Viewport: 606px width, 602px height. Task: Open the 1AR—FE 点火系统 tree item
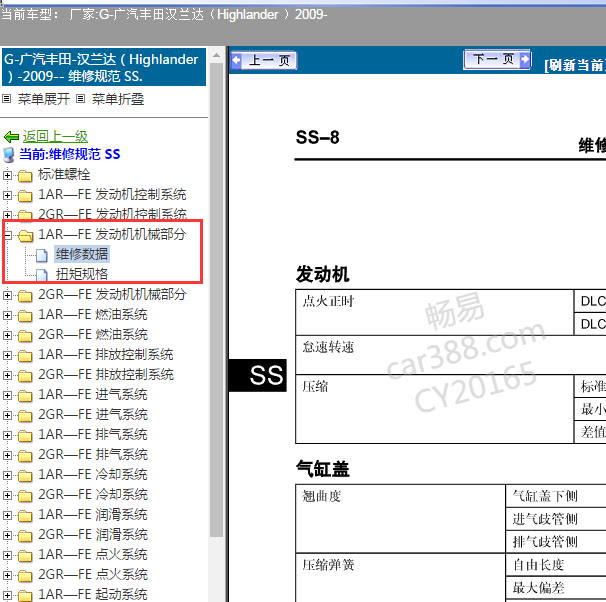point(93,555)
